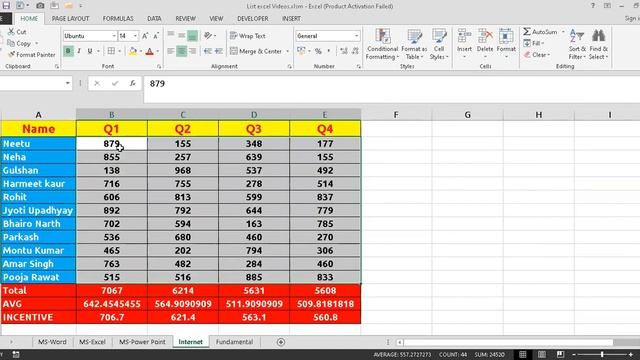
Task: Open the Font dialog launcher
Action: pyautogui.click(x=159, y=67)
